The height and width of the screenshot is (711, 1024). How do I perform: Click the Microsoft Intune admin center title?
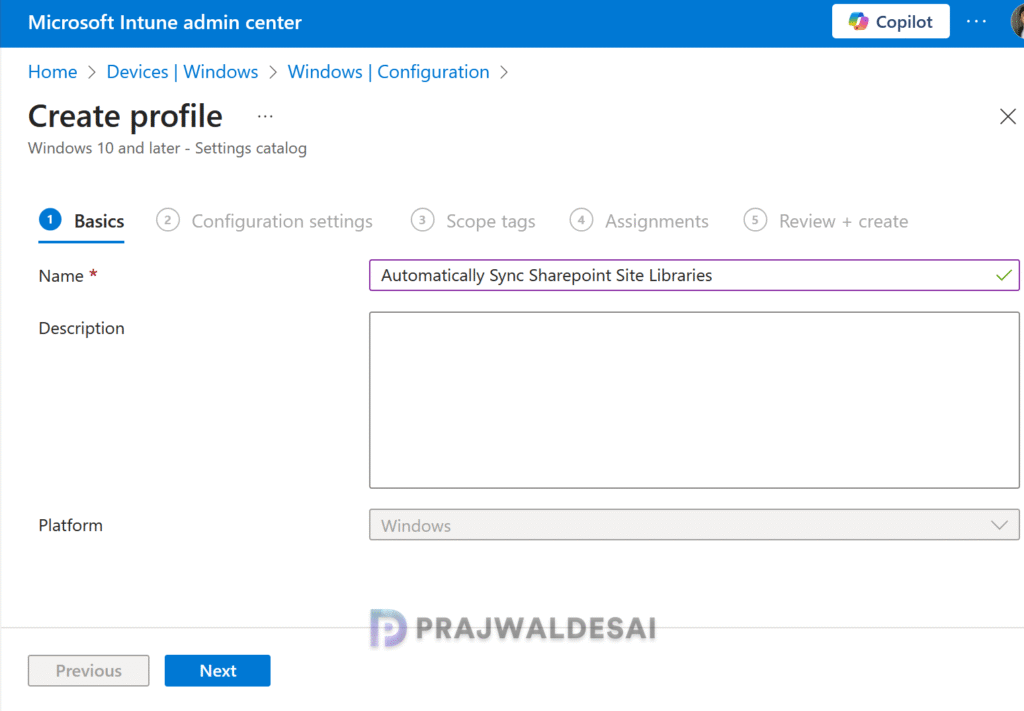coord(165,22)
